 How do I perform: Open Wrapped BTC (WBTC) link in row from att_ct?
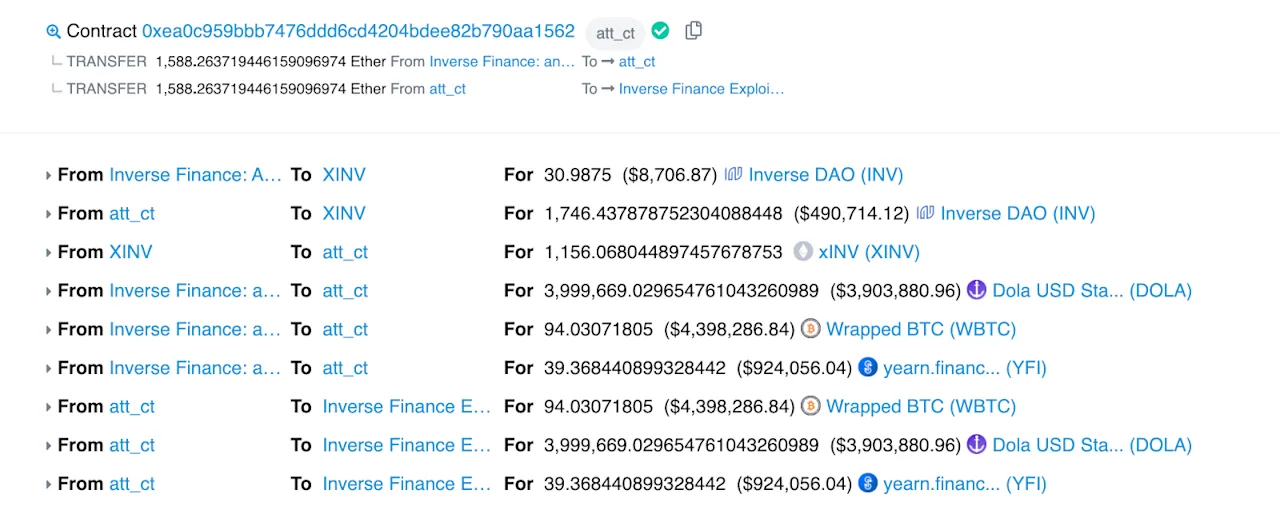pos(921,406)
